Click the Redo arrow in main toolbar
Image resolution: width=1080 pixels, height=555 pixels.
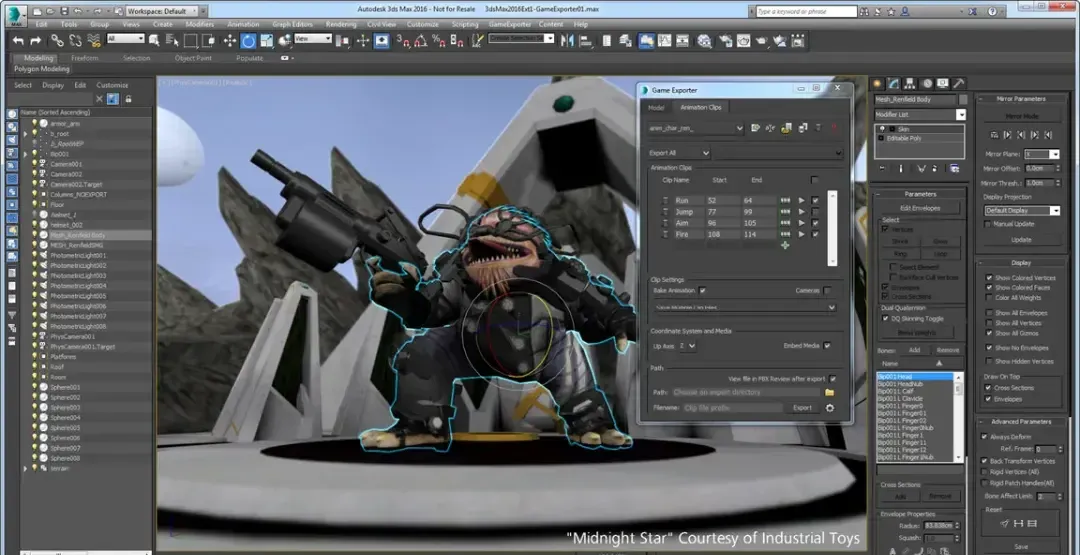coord(36,41)
